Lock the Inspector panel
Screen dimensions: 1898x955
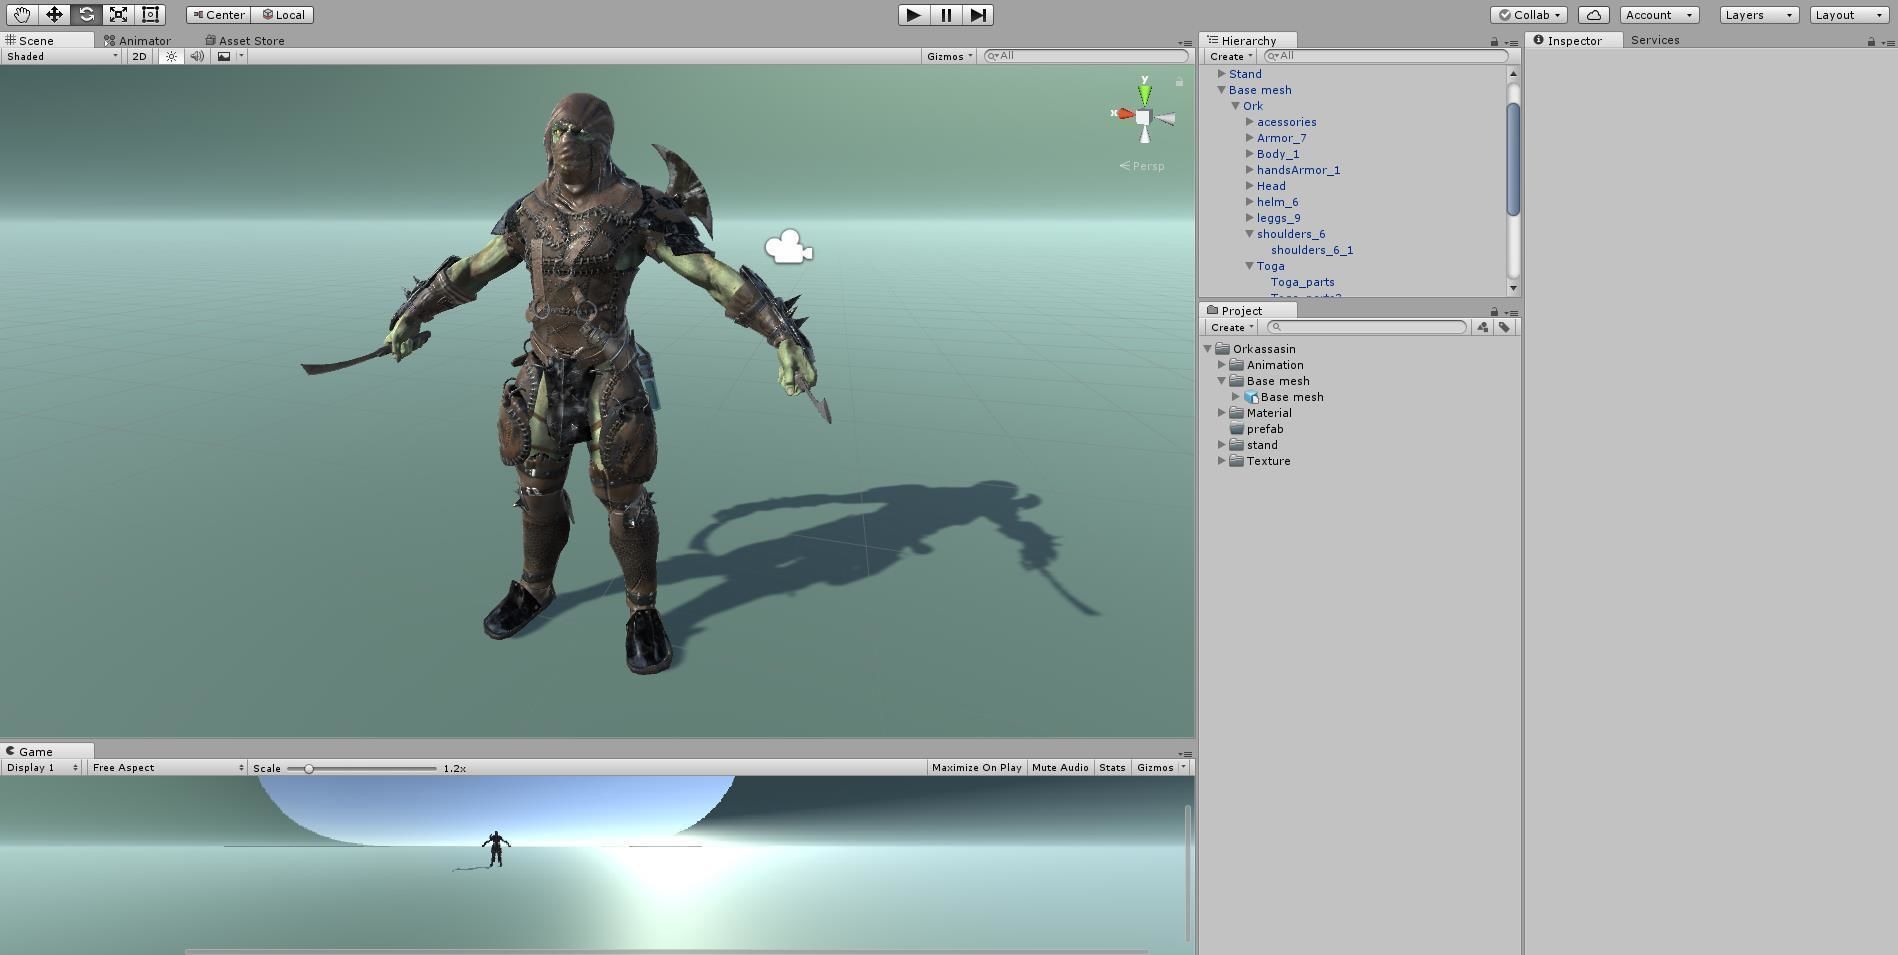coord(1871,42)
